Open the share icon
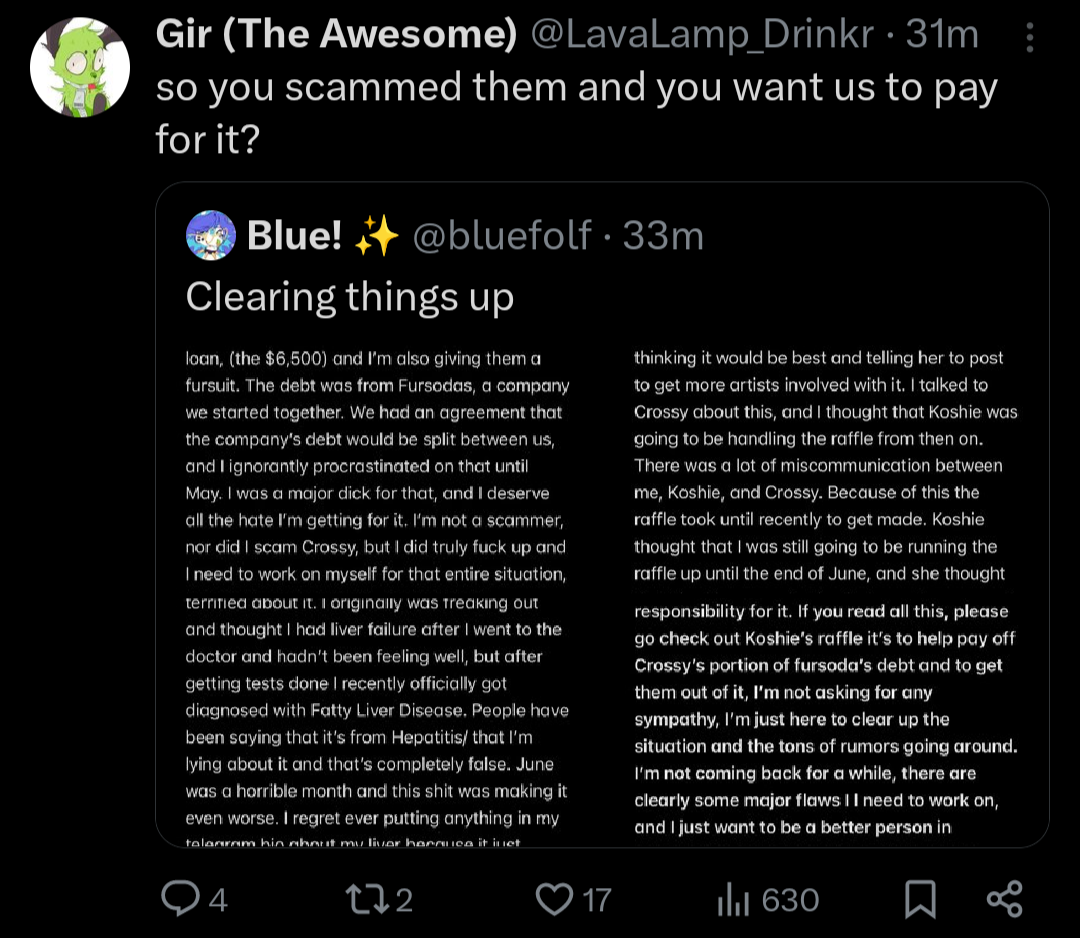This screenshot has height=938, width=1080. tap(1005, 899)
